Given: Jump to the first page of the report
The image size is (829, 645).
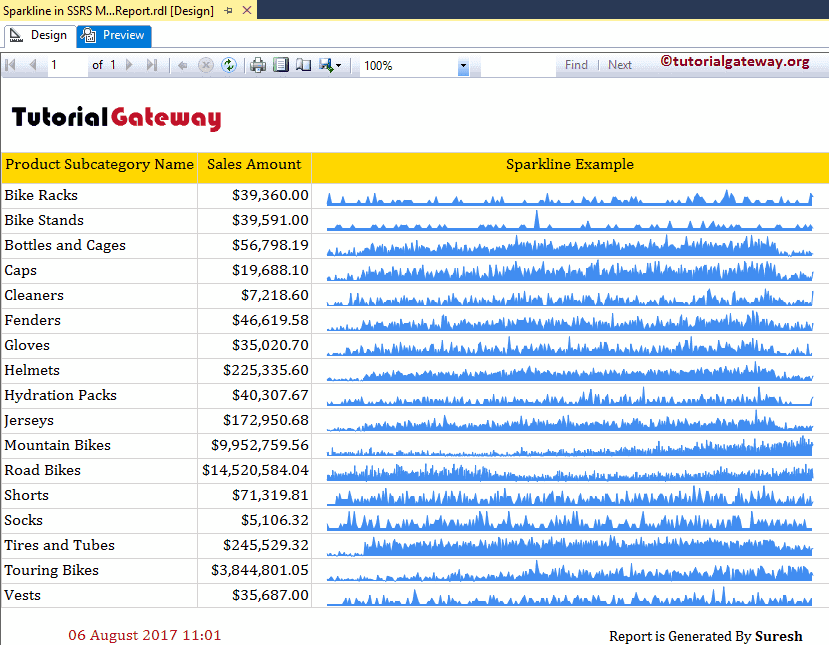Looking at the screenshot, I should [x=12, y=64].
